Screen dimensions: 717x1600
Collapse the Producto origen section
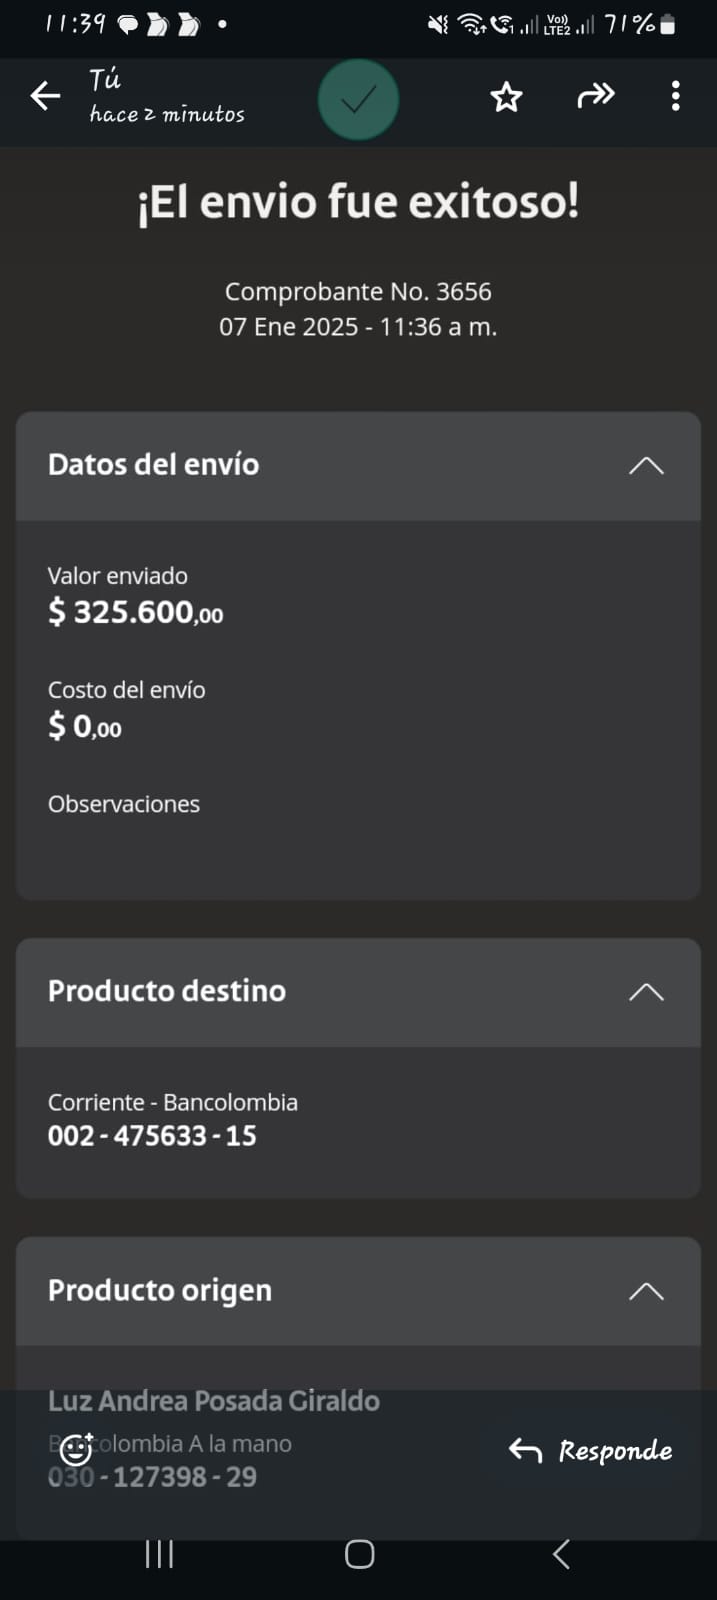646,1291
